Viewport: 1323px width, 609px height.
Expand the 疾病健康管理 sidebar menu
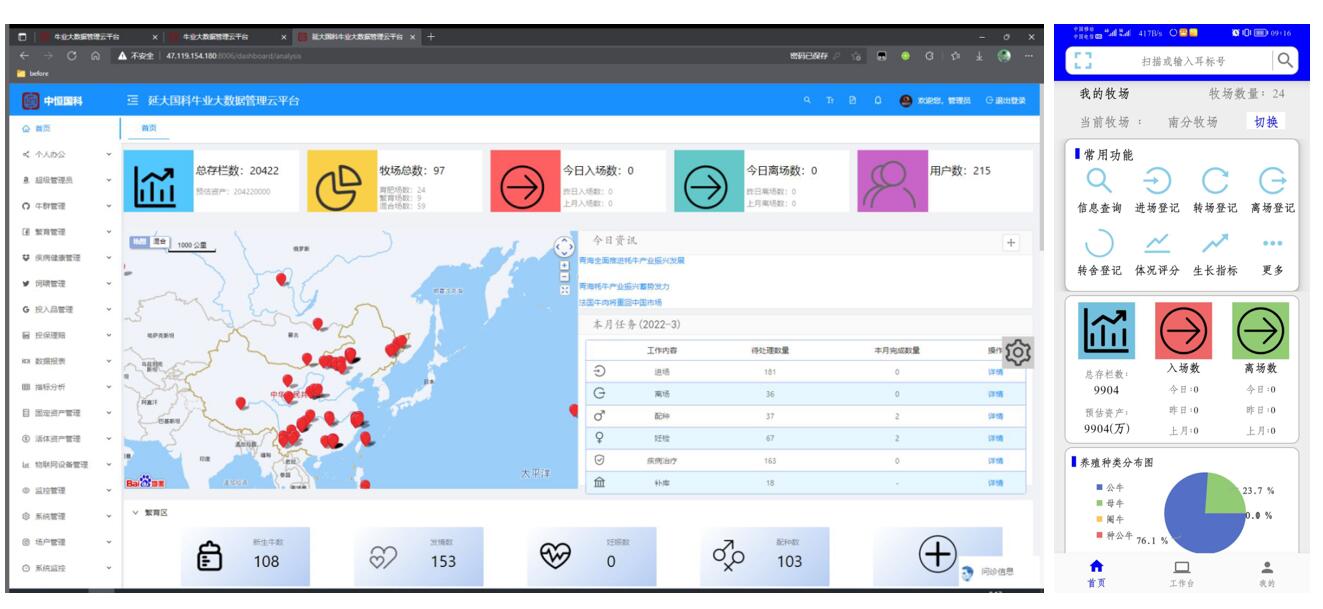(60, 258)
